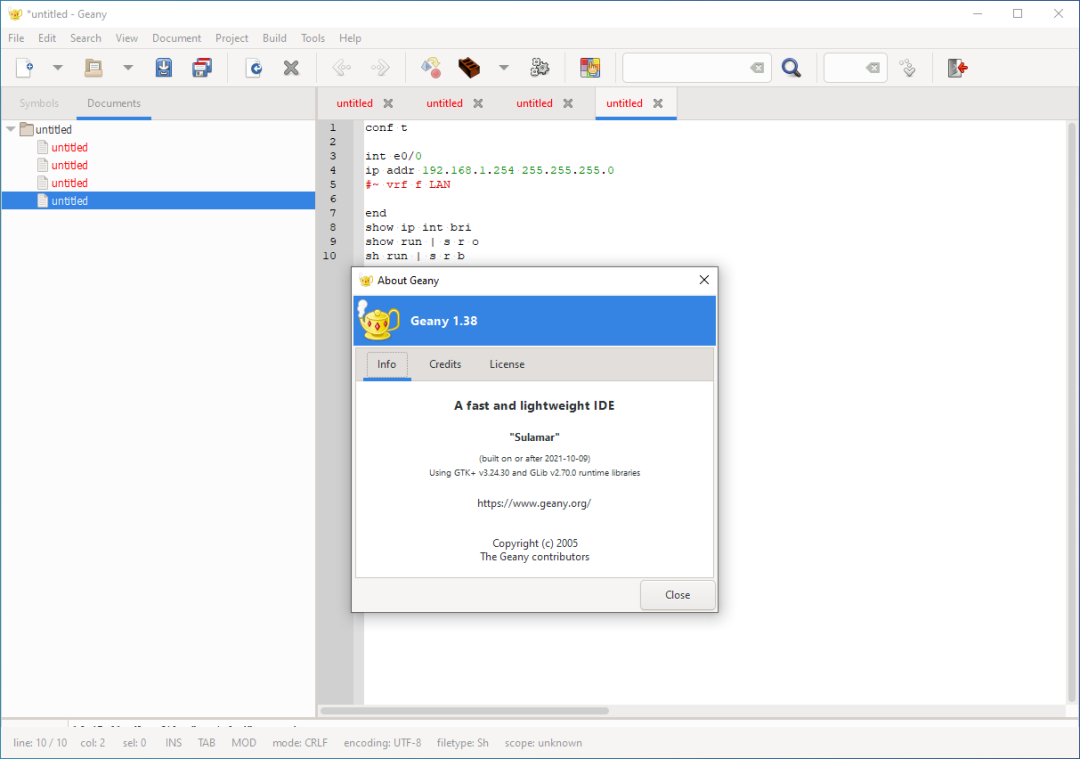Open the Project menu
Viewport: 1080px width, 759px height.
click(x=231, y=38)
